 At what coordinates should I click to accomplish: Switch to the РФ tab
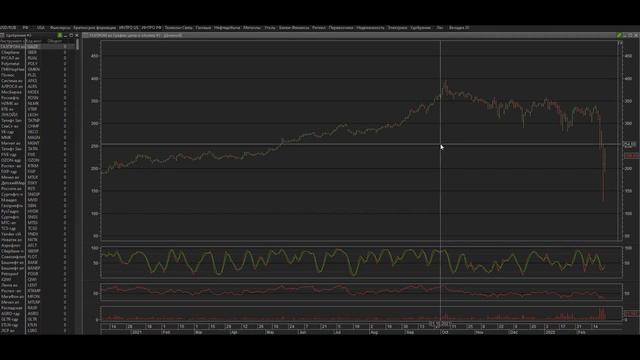click(25, 28)
